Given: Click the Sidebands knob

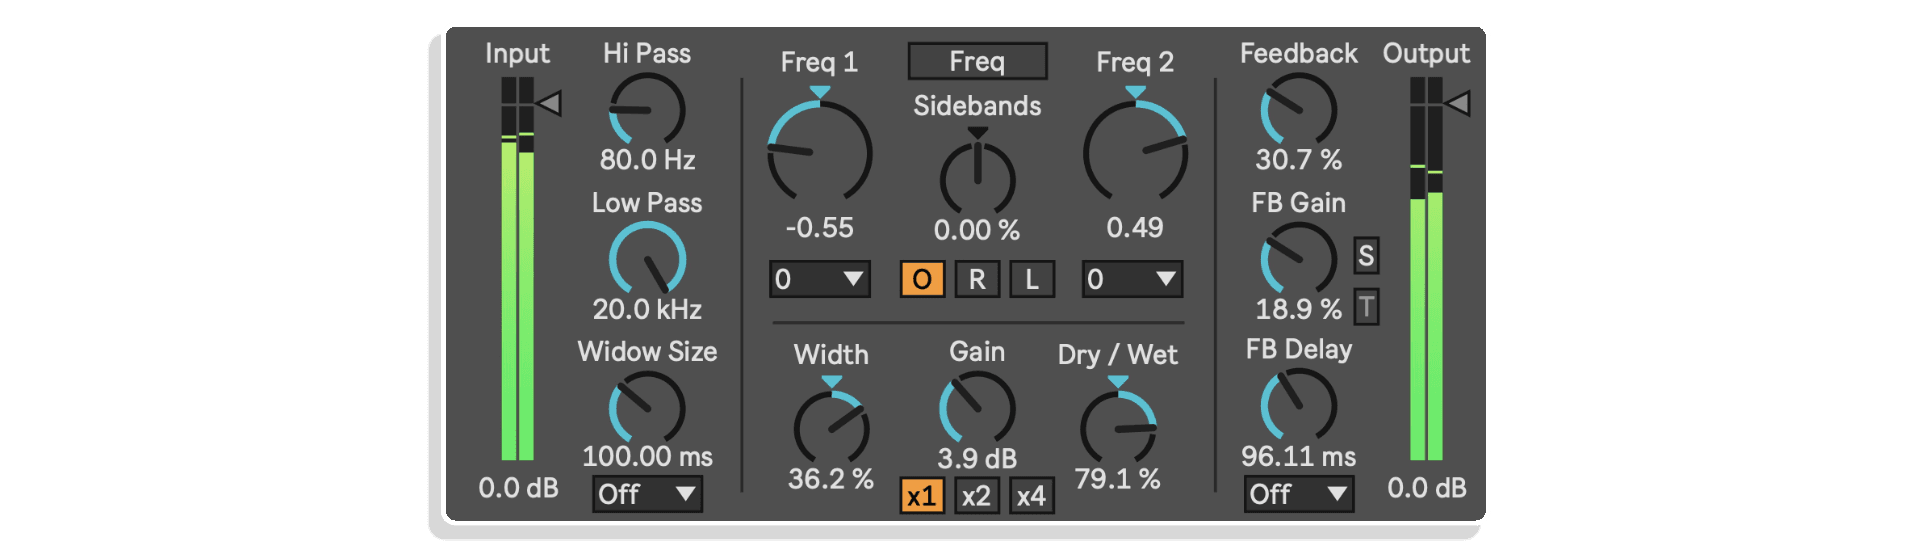Looking at the screenshot, I should pos(977,178).
